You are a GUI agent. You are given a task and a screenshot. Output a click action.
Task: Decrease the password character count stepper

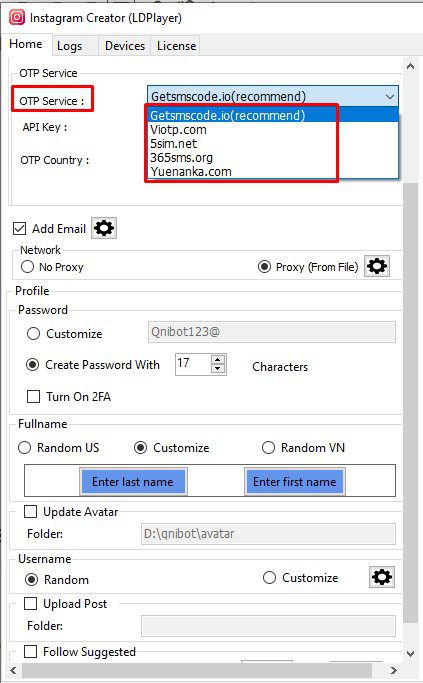coord(218,369)
